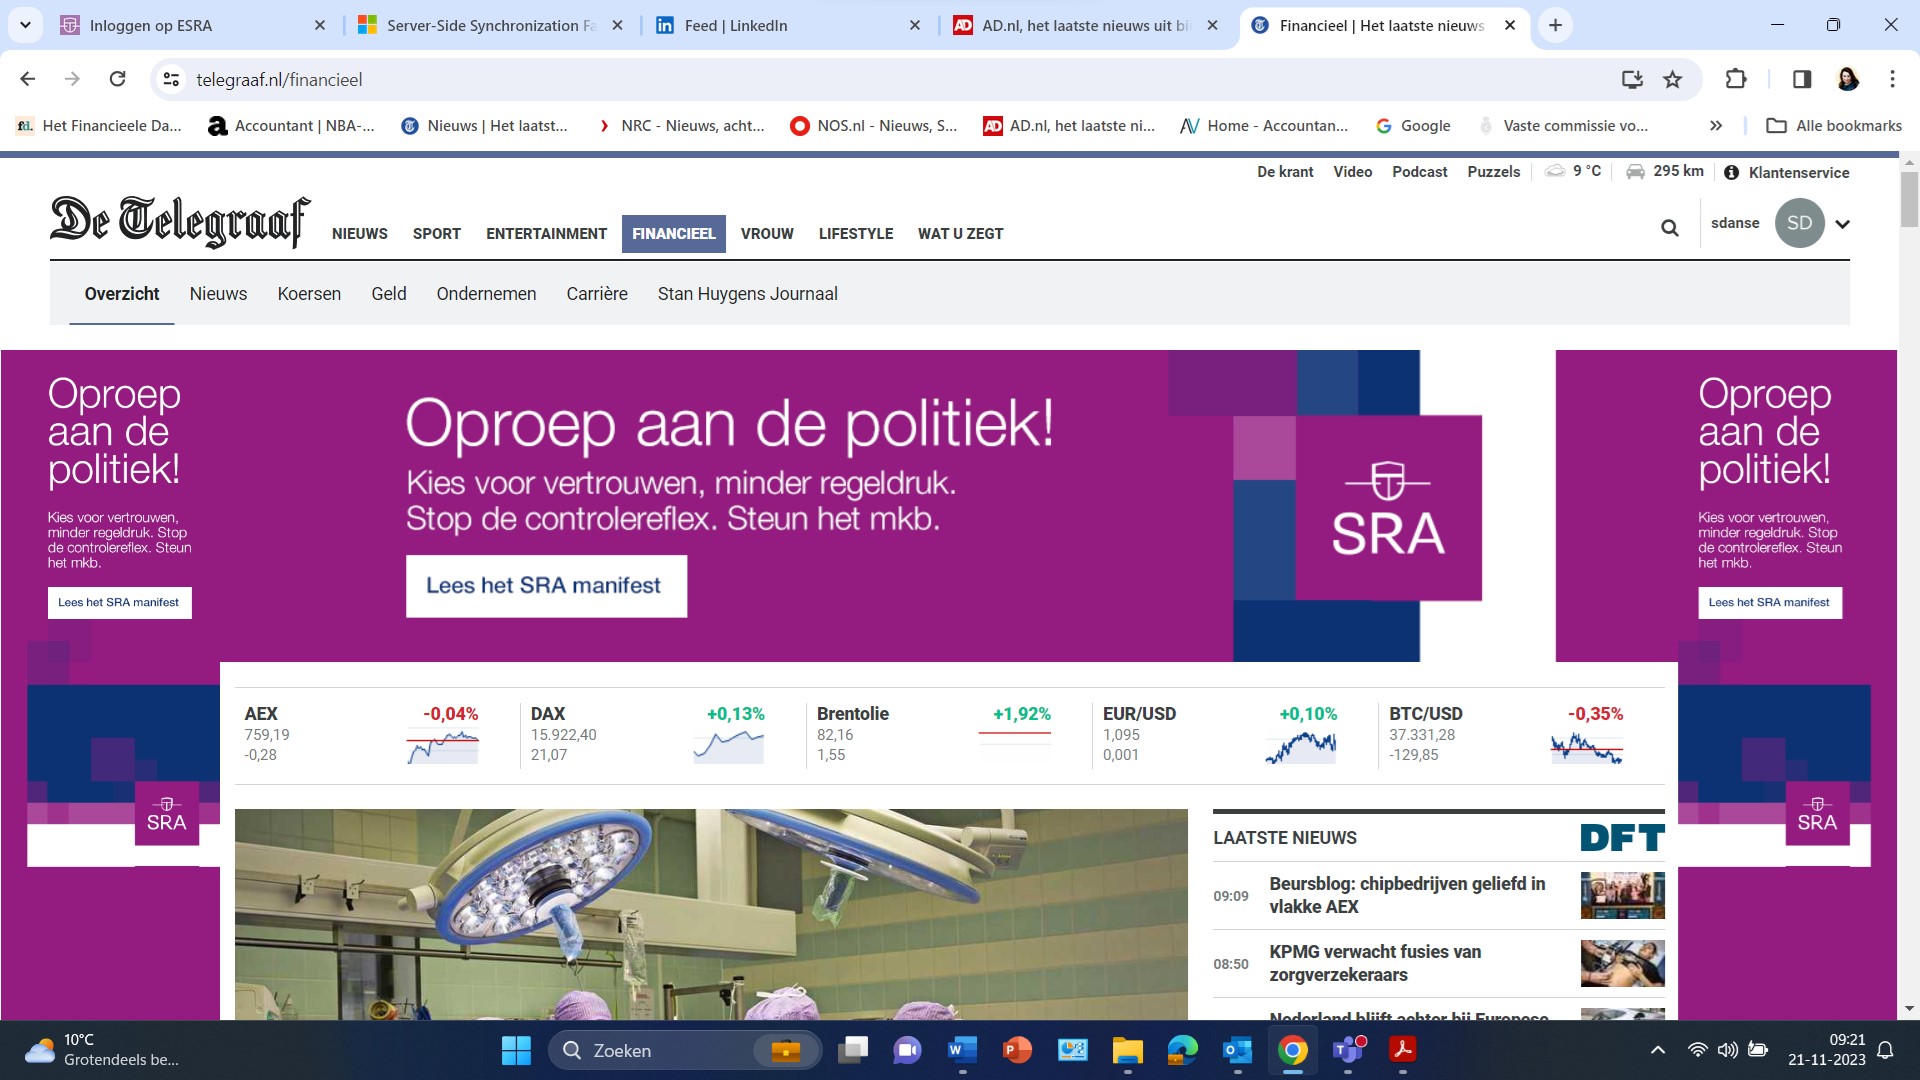Click the AEX ticker item
The width and height of the screenshot is (1920, 1080).
[x=362, y=734]
